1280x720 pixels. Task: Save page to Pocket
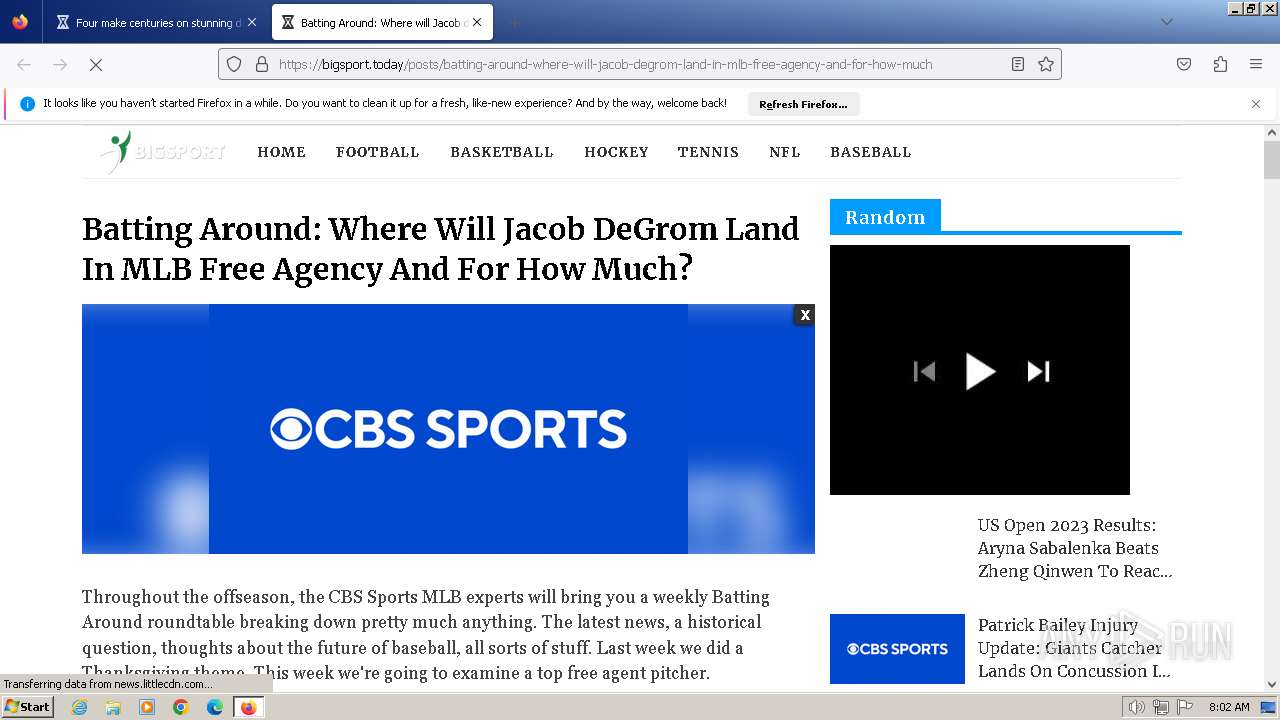click(x=1184, y=64)
